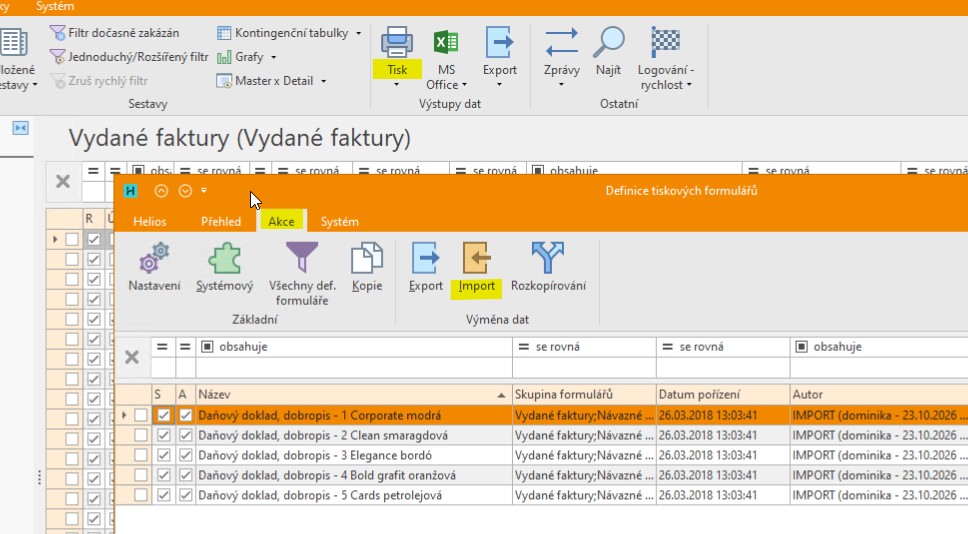Select the Všechny def. formuláře filter icon
Screen dimensions: 968x534
(x=302, y=257)
